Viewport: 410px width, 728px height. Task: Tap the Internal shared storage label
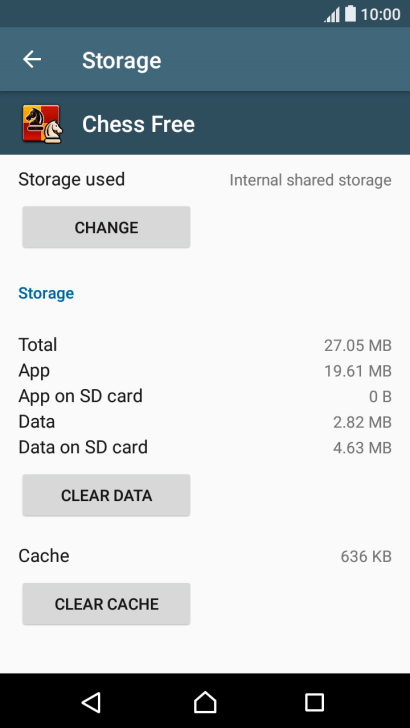click(x=310, y=180)
